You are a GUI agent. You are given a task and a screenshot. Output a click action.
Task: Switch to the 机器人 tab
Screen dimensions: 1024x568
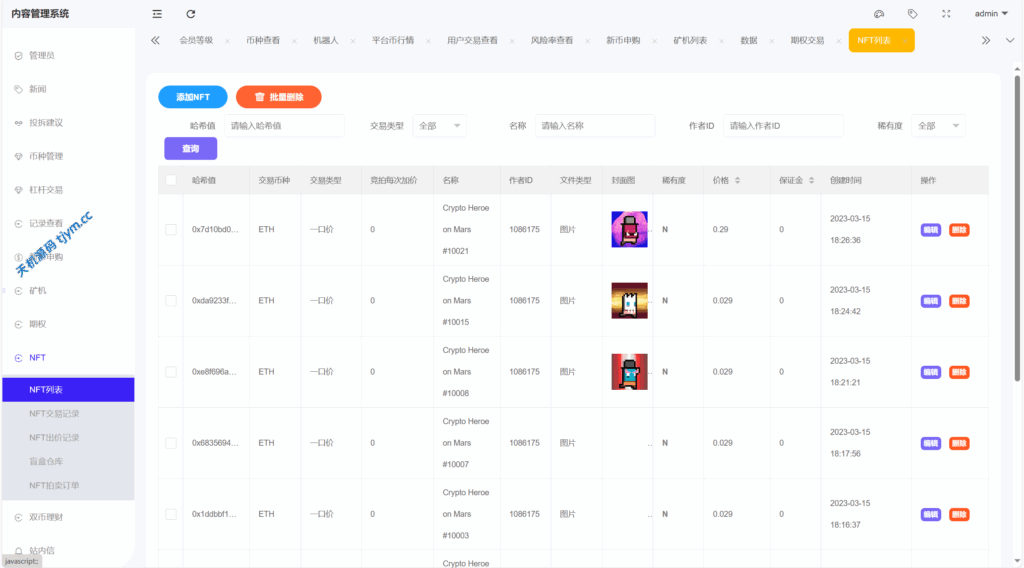[x=325, y=41]
